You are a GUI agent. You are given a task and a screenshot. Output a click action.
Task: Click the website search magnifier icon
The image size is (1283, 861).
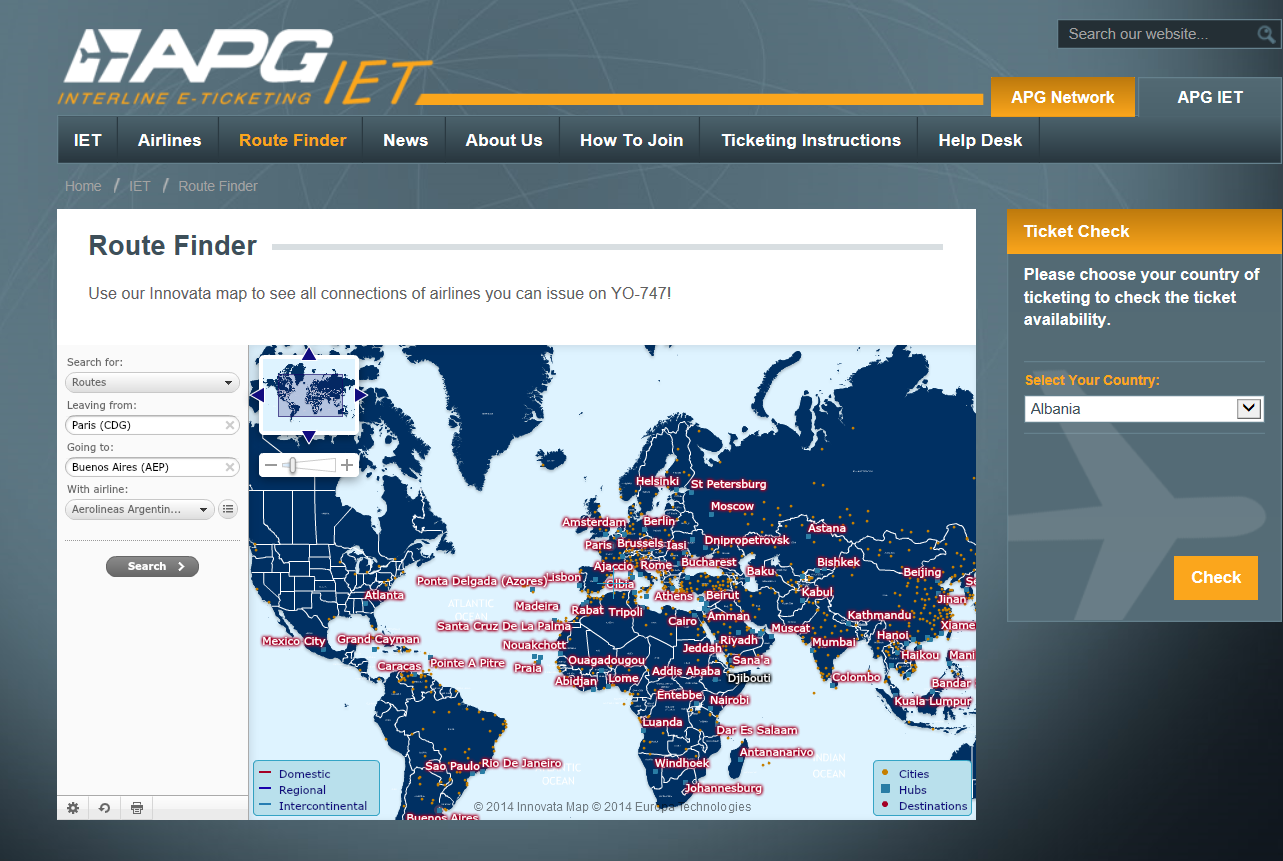click(1266, 34)
